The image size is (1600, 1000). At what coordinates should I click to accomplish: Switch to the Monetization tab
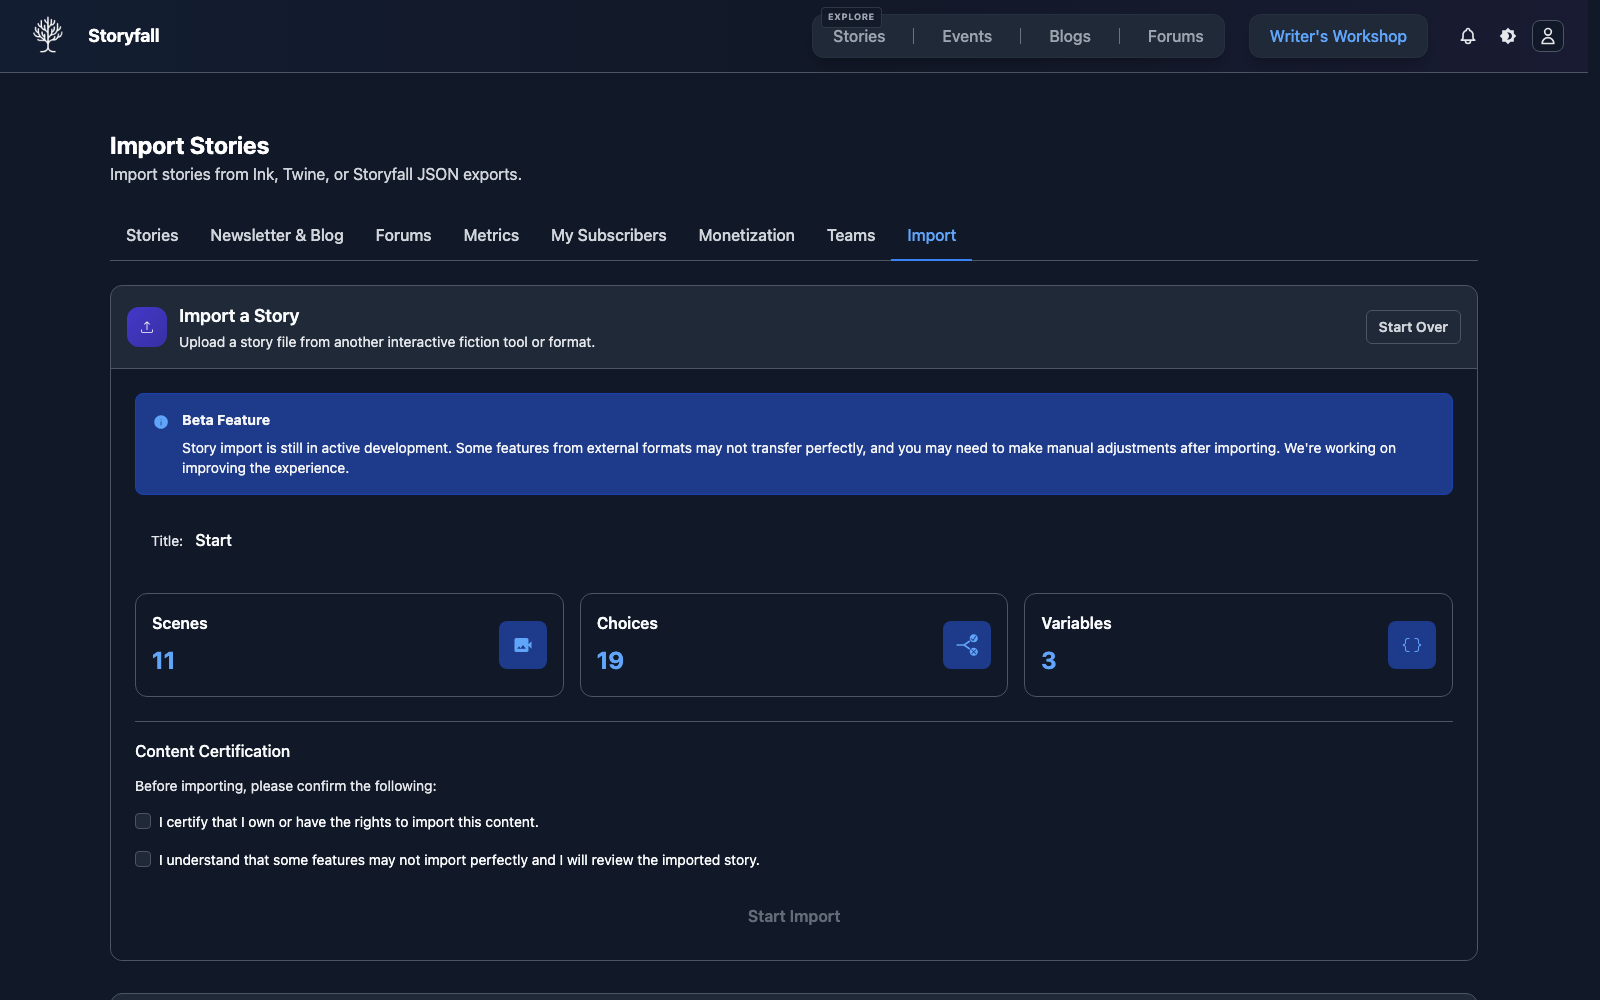(x=746, y=235)
